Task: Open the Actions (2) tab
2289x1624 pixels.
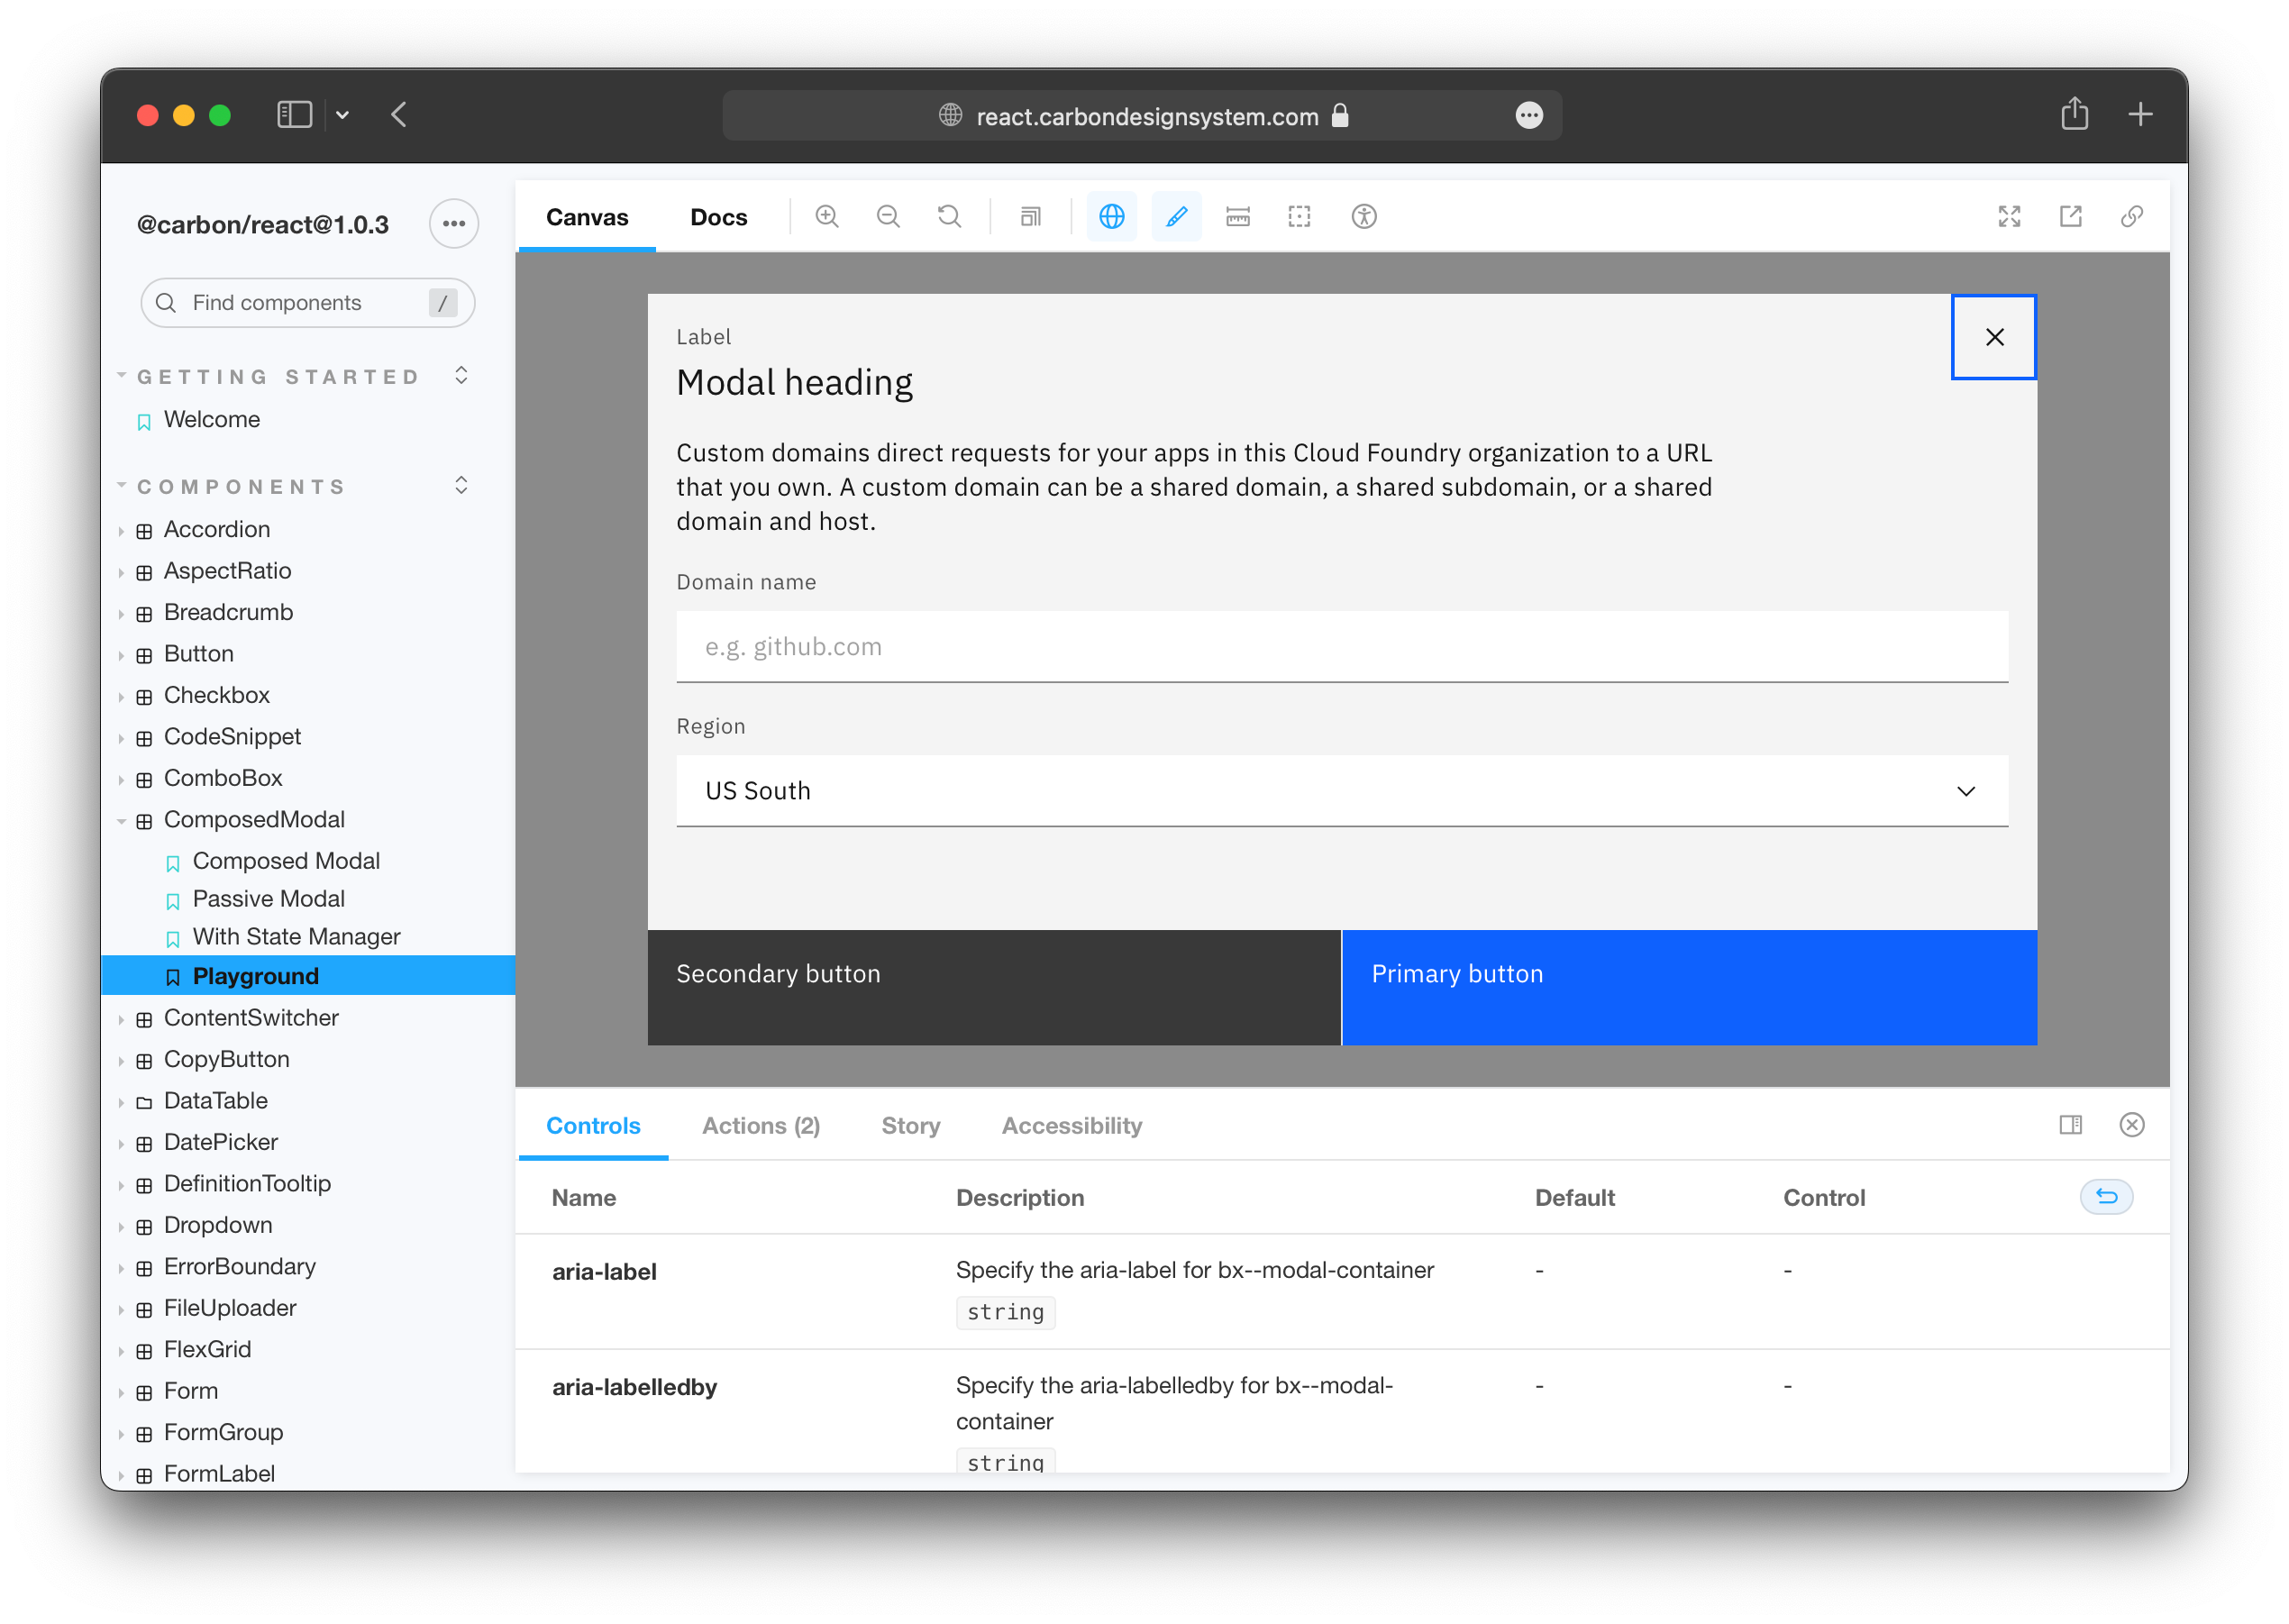Action: point(760,1125)
